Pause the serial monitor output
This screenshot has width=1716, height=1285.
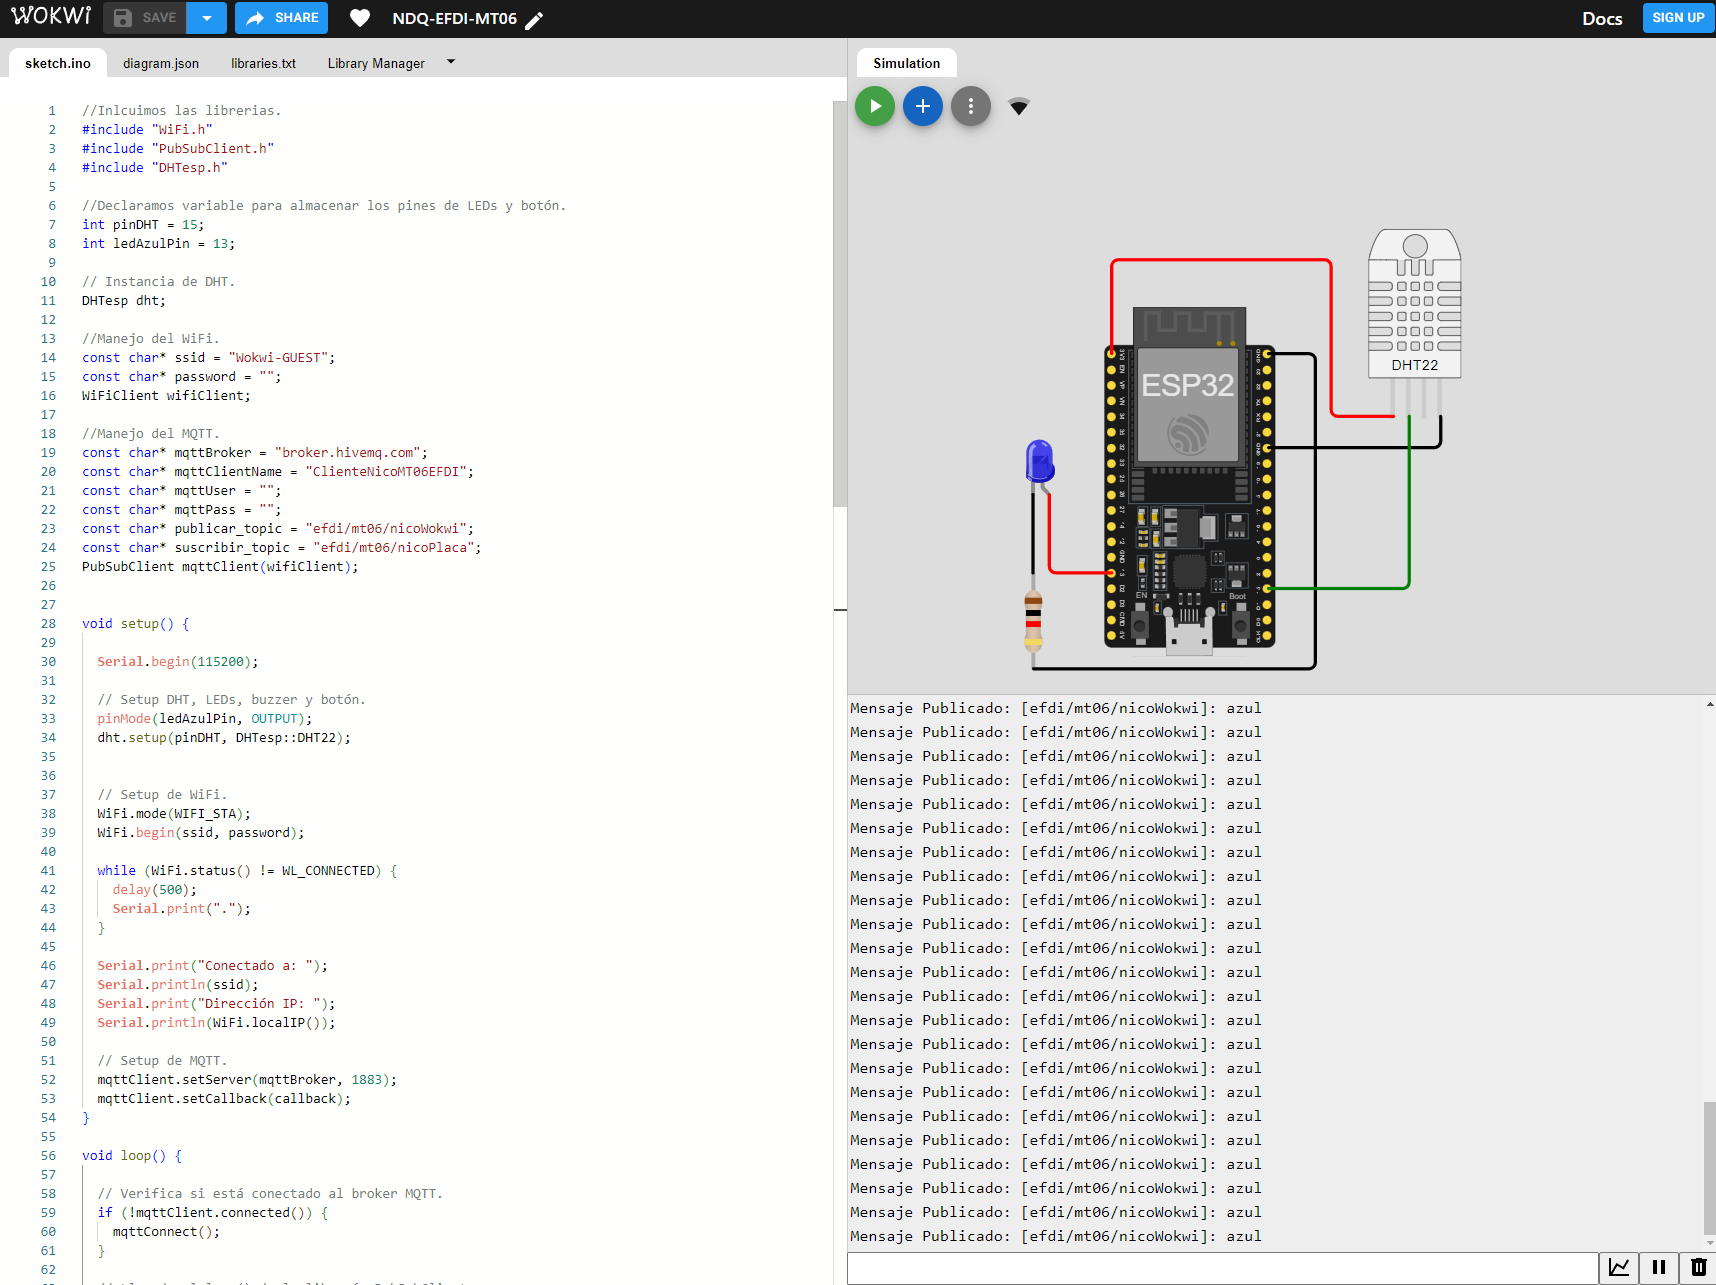1659,1267
